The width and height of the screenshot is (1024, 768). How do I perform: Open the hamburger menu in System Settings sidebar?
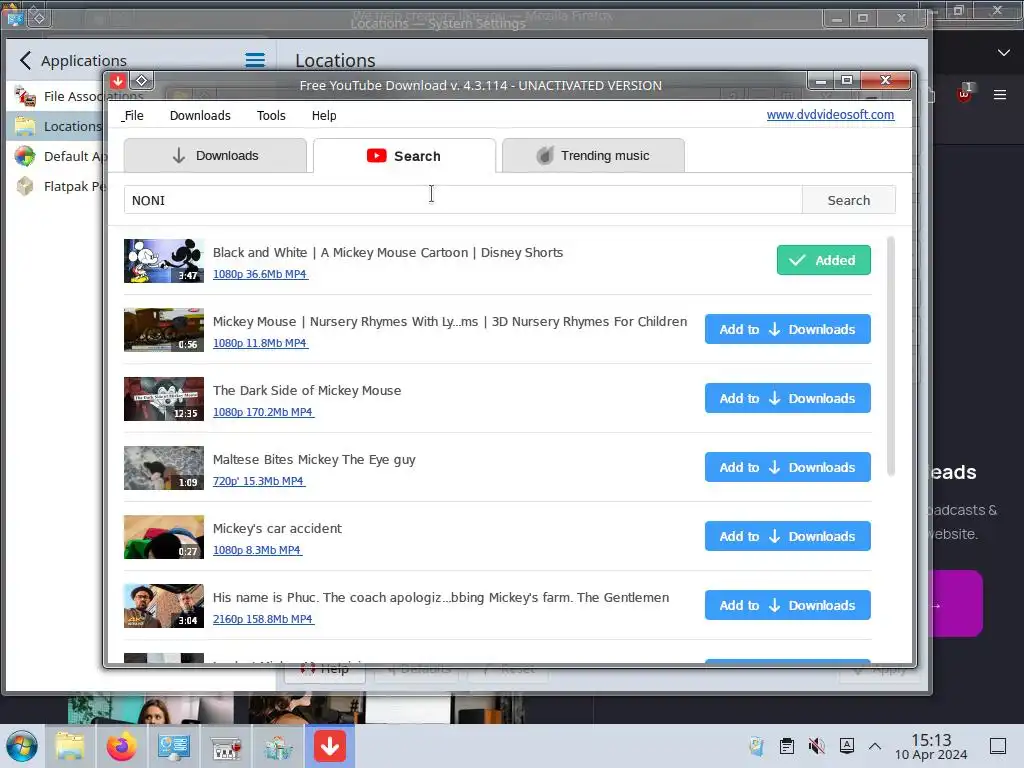point(255,61)
